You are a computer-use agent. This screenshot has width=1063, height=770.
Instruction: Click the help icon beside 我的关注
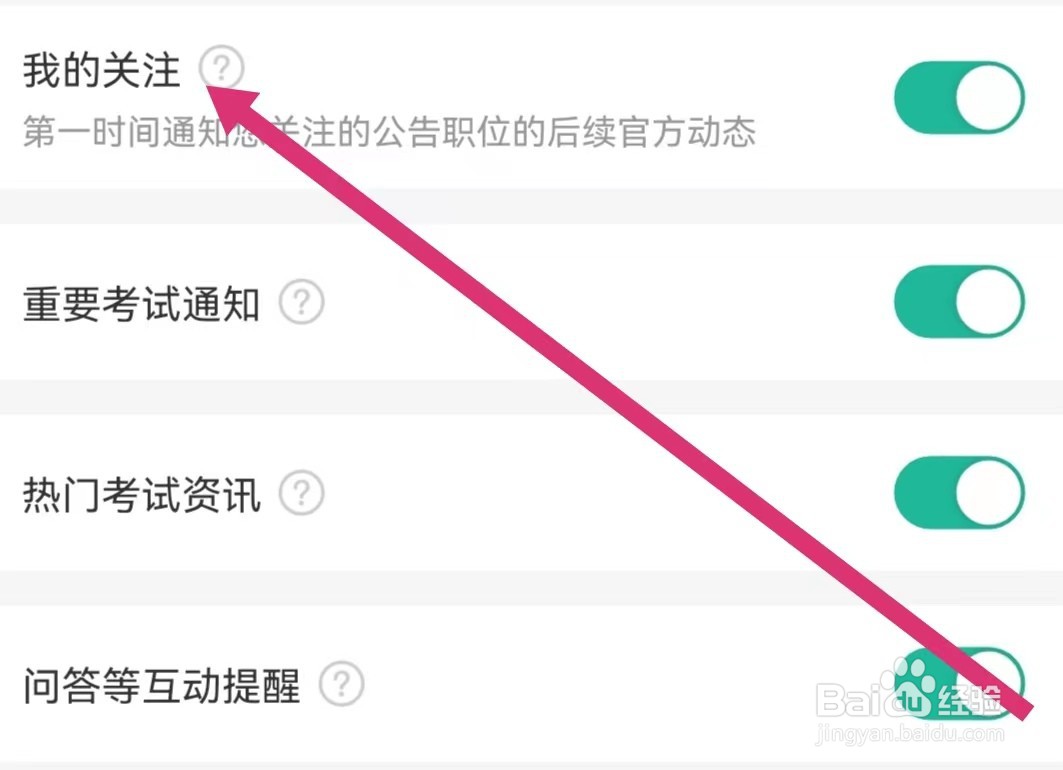(x=222, y=67)
